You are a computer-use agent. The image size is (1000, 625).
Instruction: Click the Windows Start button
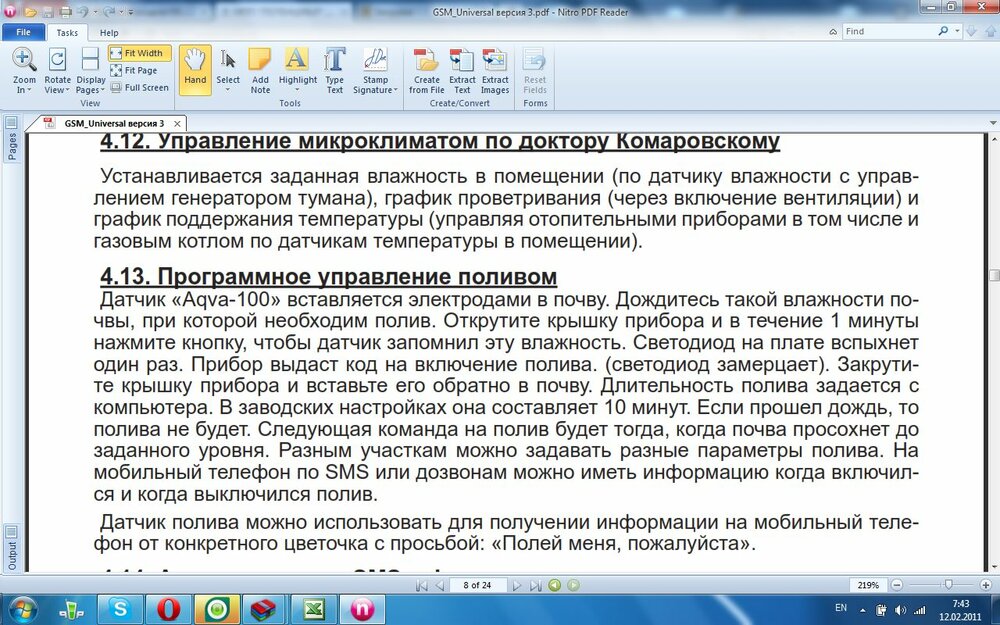click(x=24, y=609)
